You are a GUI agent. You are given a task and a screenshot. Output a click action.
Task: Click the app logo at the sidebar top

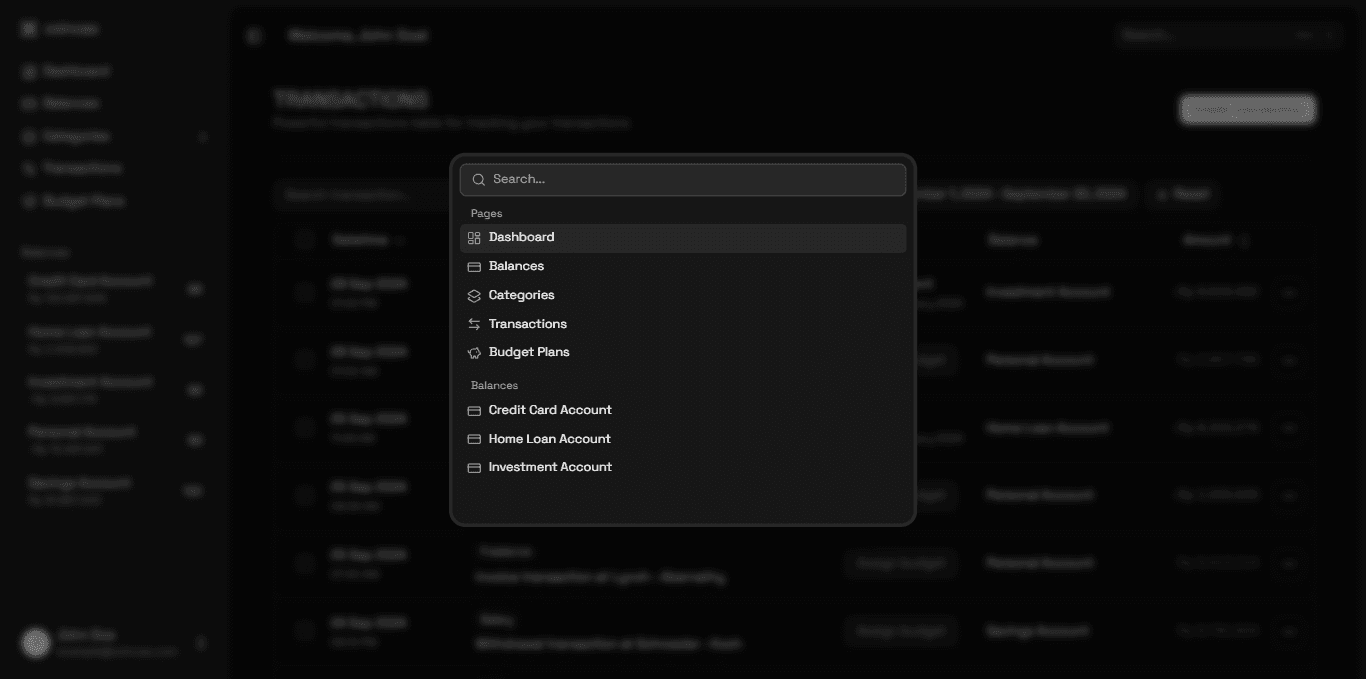coord(28,28)
